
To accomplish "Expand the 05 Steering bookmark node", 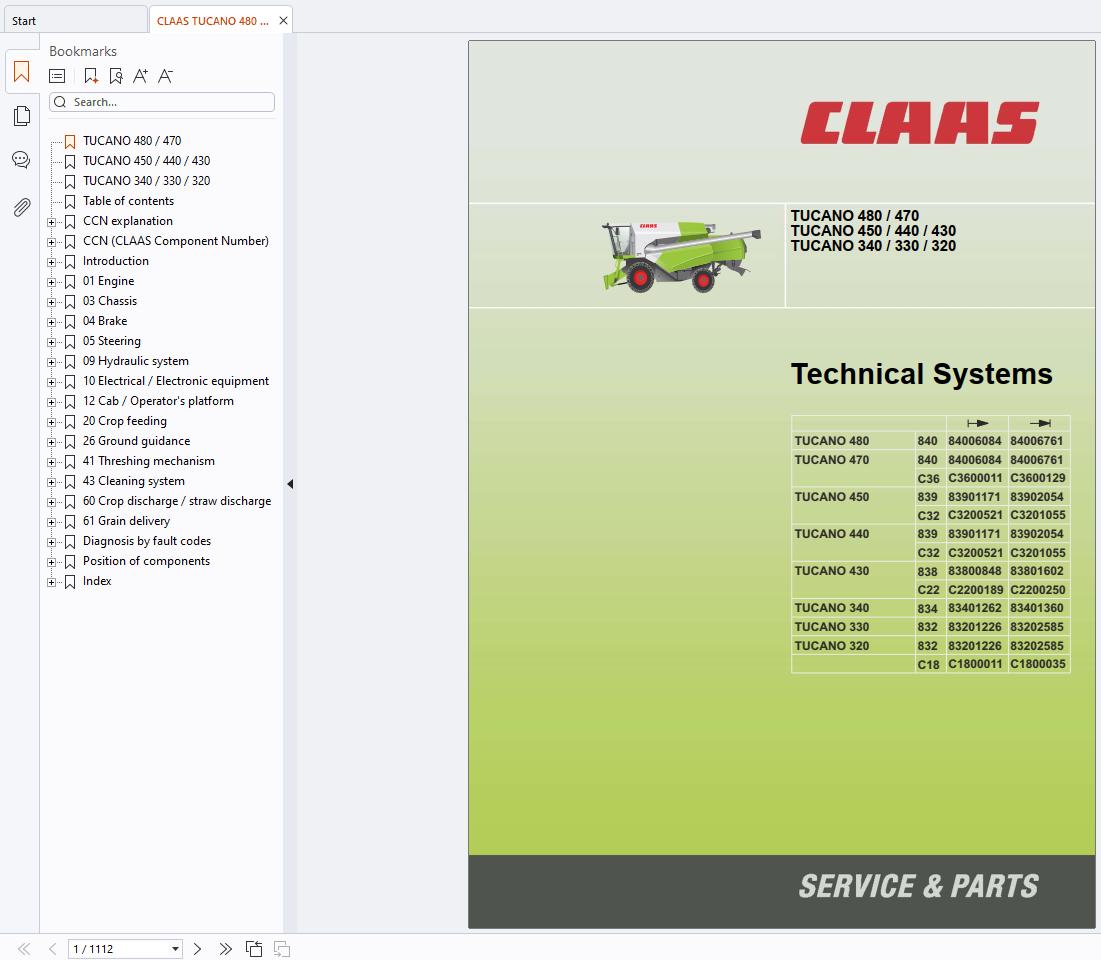I will [51, 342].
